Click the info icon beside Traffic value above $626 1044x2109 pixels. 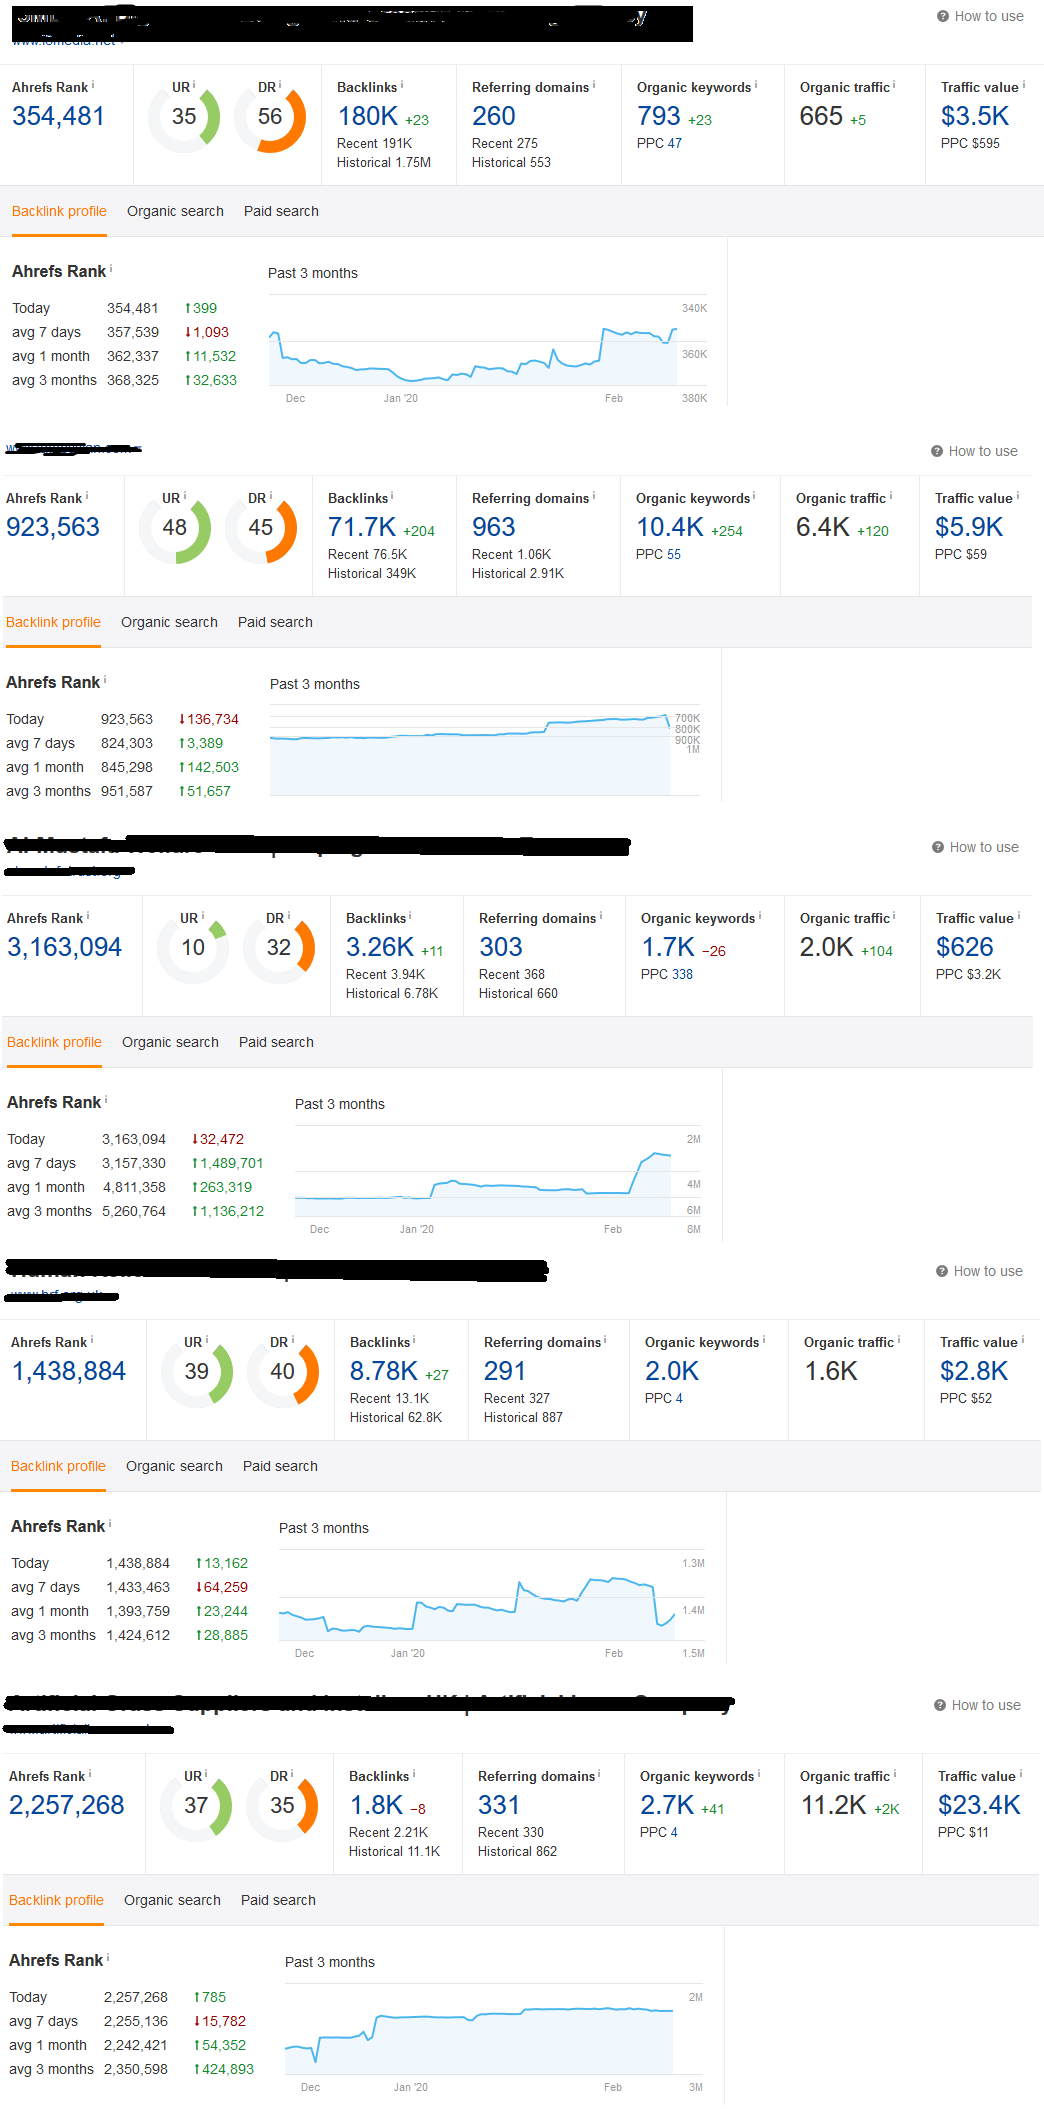tap(1018, 916)
